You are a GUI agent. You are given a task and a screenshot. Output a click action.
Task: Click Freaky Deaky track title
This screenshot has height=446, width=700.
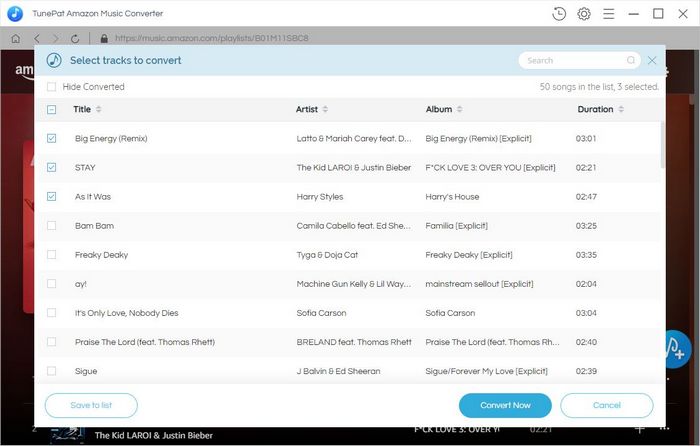(x=101, y=254)
